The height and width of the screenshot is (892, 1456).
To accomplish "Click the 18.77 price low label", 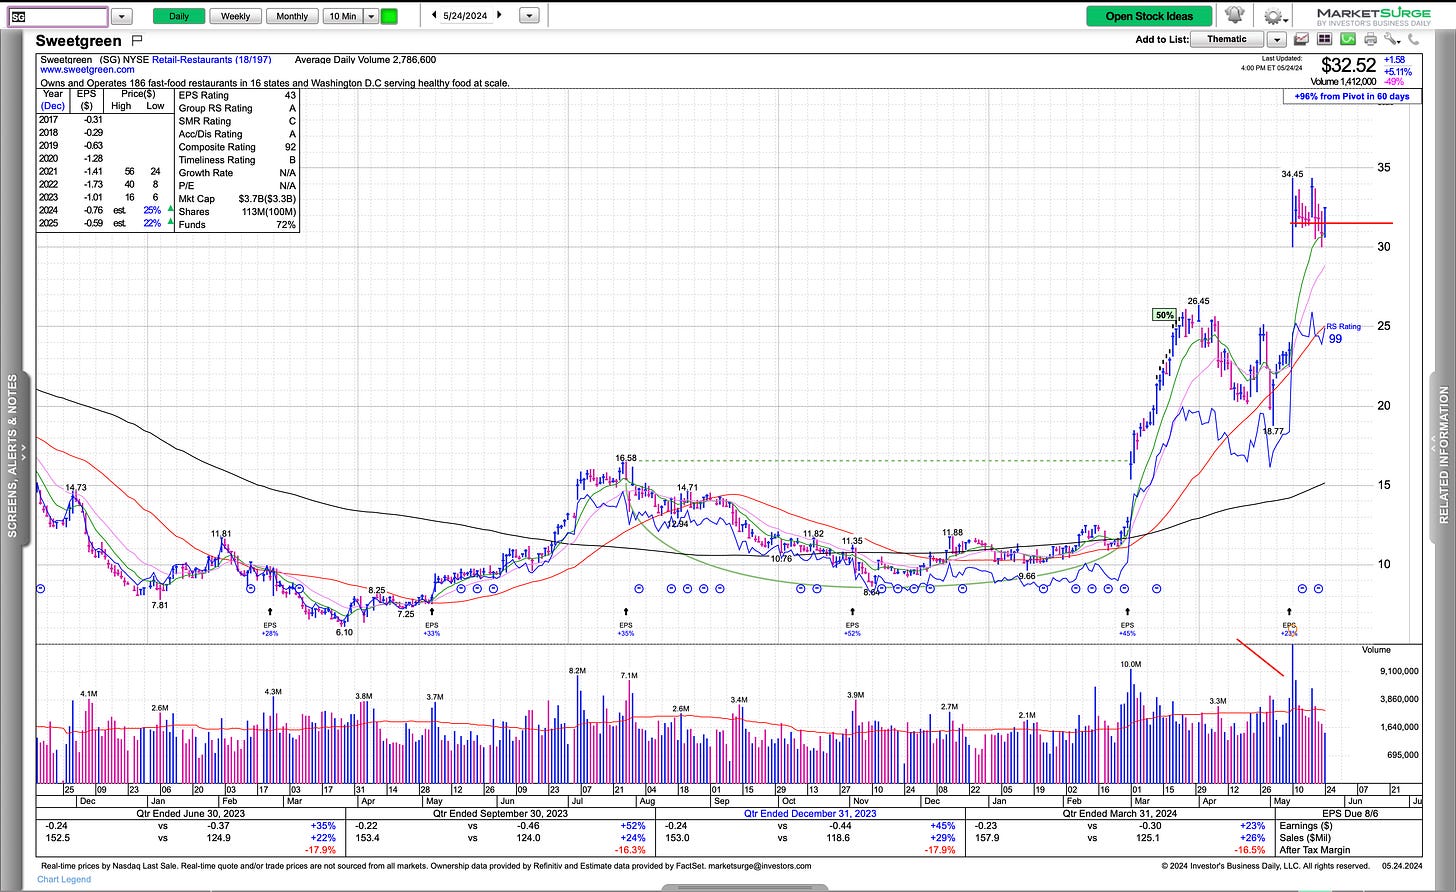I will click(1273, 431).
